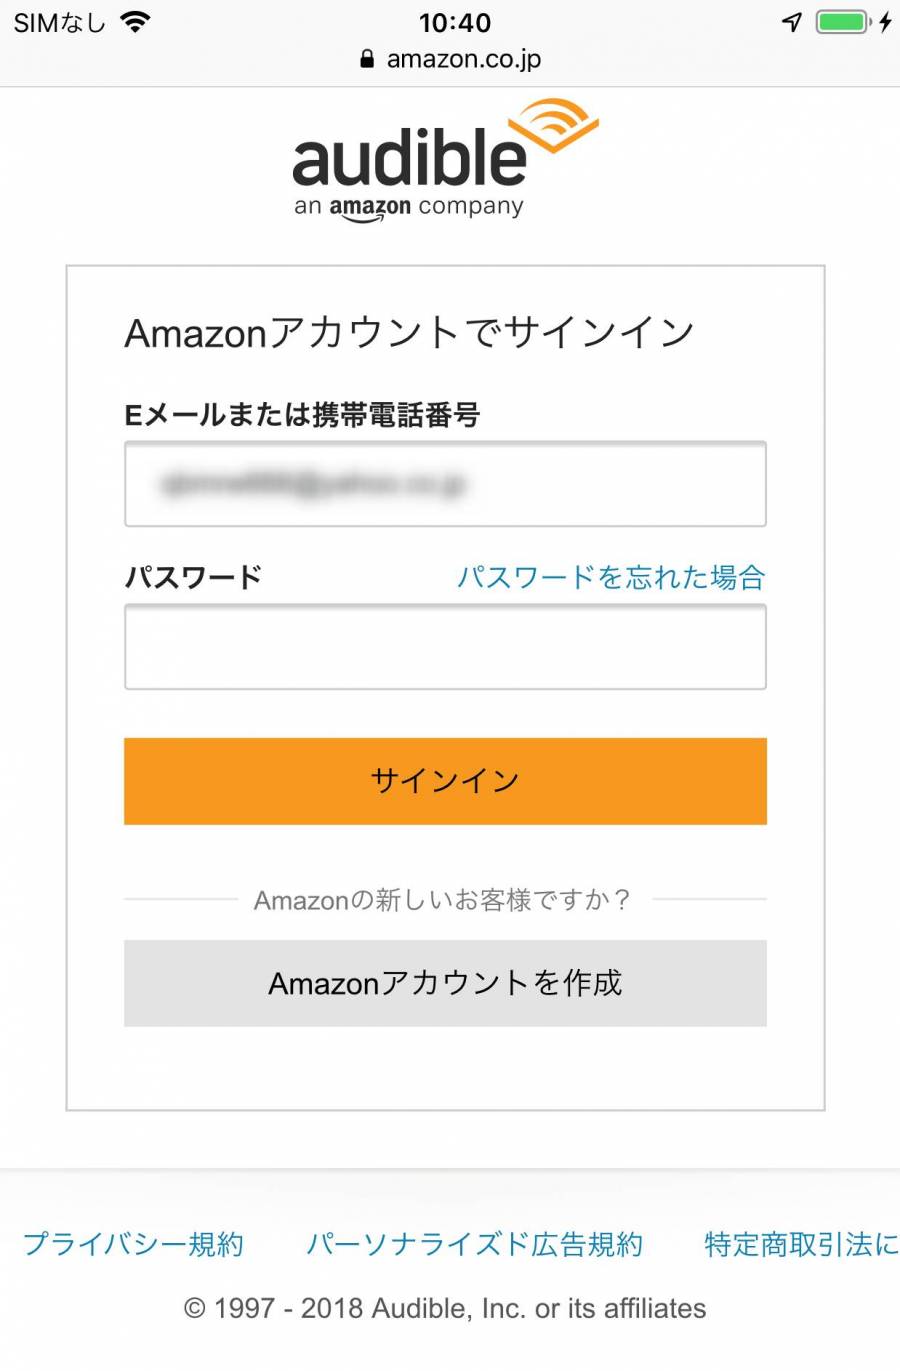Click the orange サインイン button
The image size is (900, 1371).
pos(445,781)
